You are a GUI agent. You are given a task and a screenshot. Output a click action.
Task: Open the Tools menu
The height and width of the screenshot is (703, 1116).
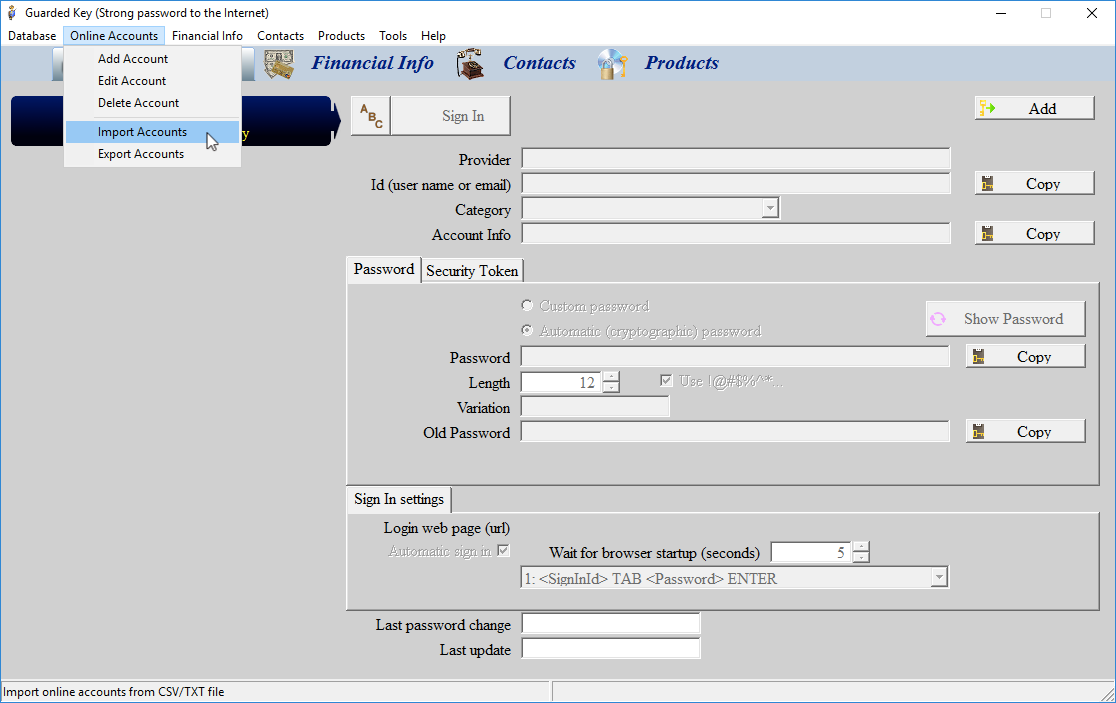tap(393, 36)
